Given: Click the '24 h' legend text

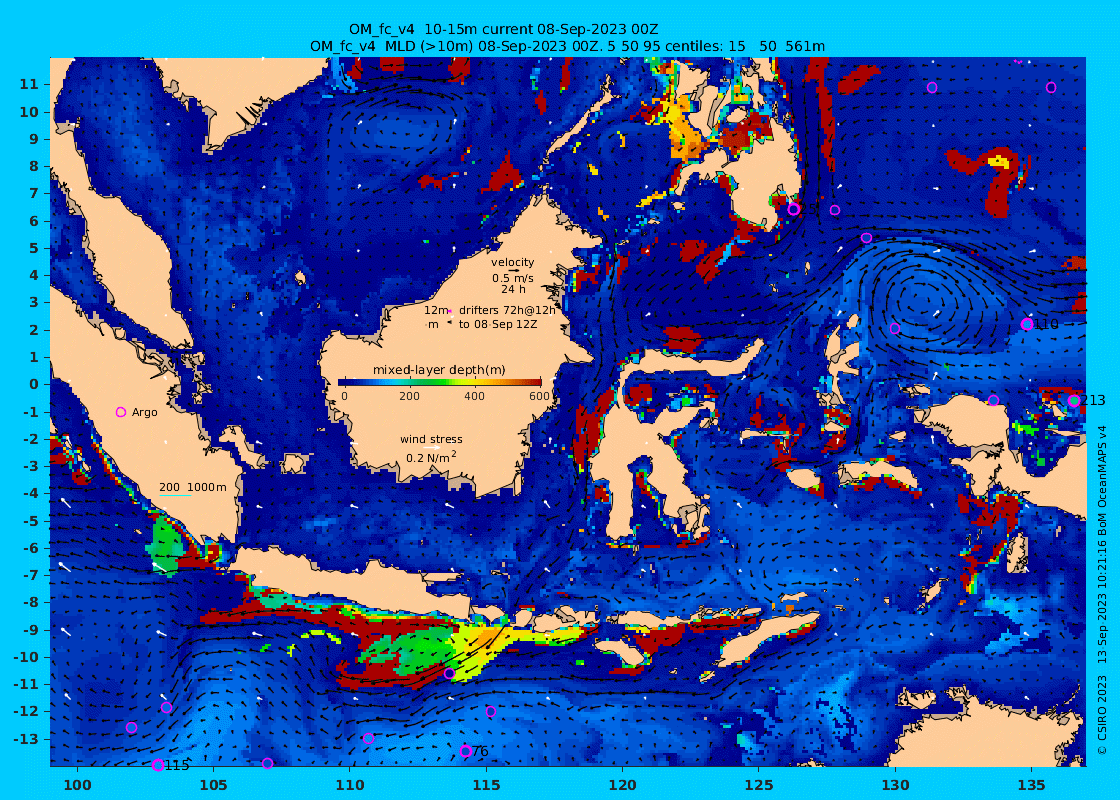Looking at the screenshot, I should pyautogui.click(x=513, y=289).
